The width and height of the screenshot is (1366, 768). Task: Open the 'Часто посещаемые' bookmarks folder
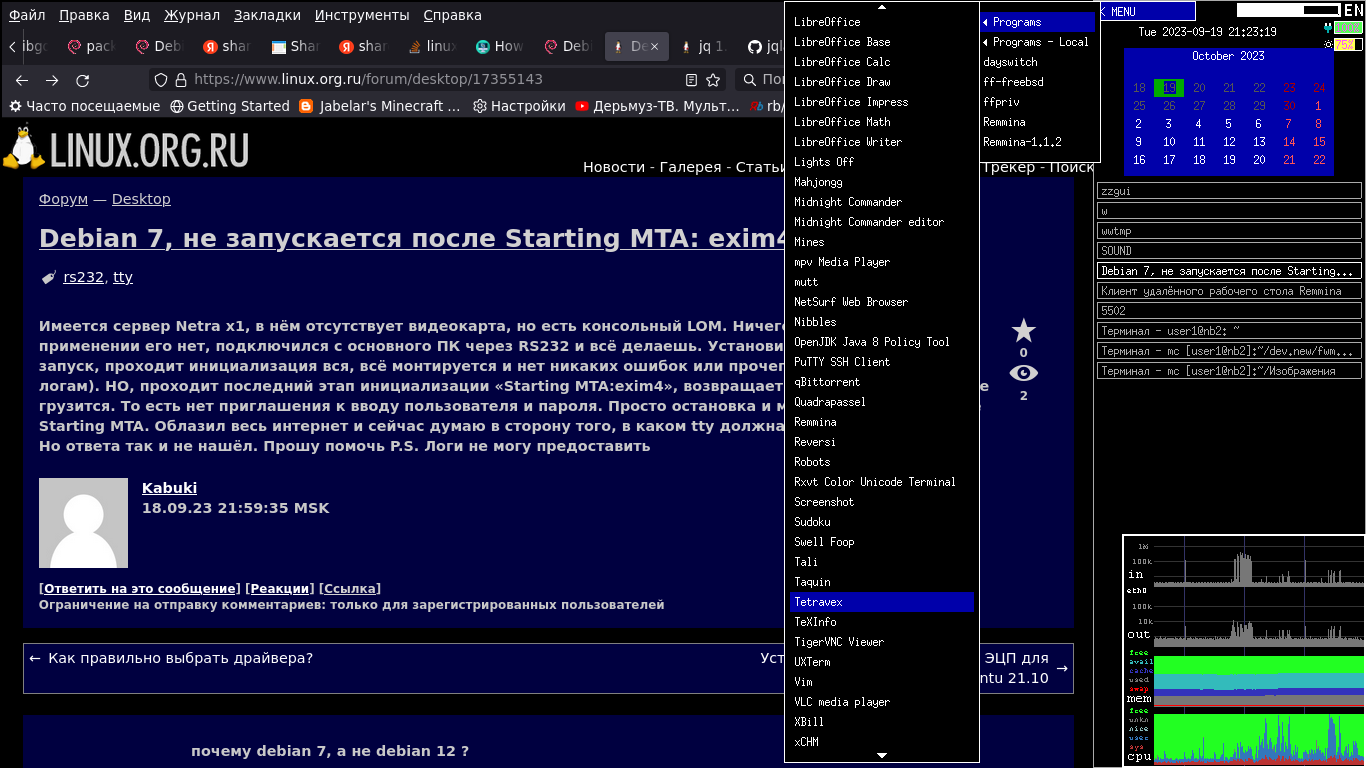click(x=85, y=106)
